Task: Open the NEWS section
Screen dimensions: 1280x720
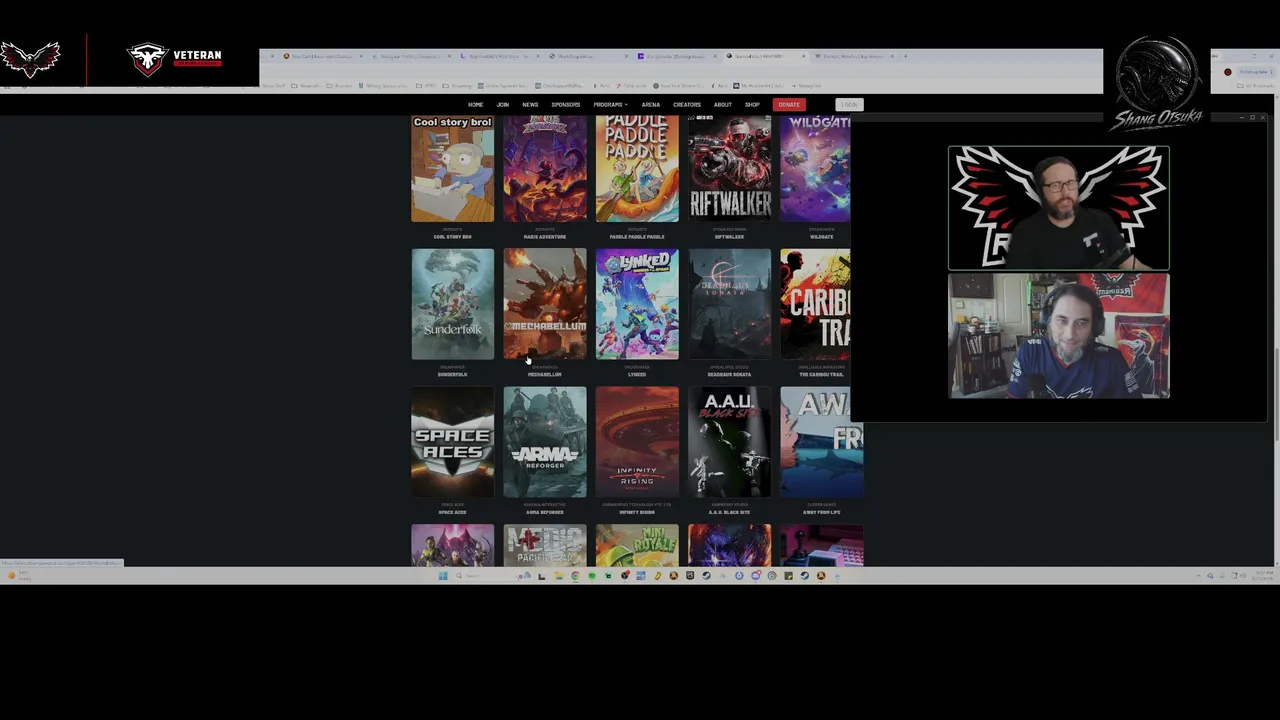Action: pos(530,105)
